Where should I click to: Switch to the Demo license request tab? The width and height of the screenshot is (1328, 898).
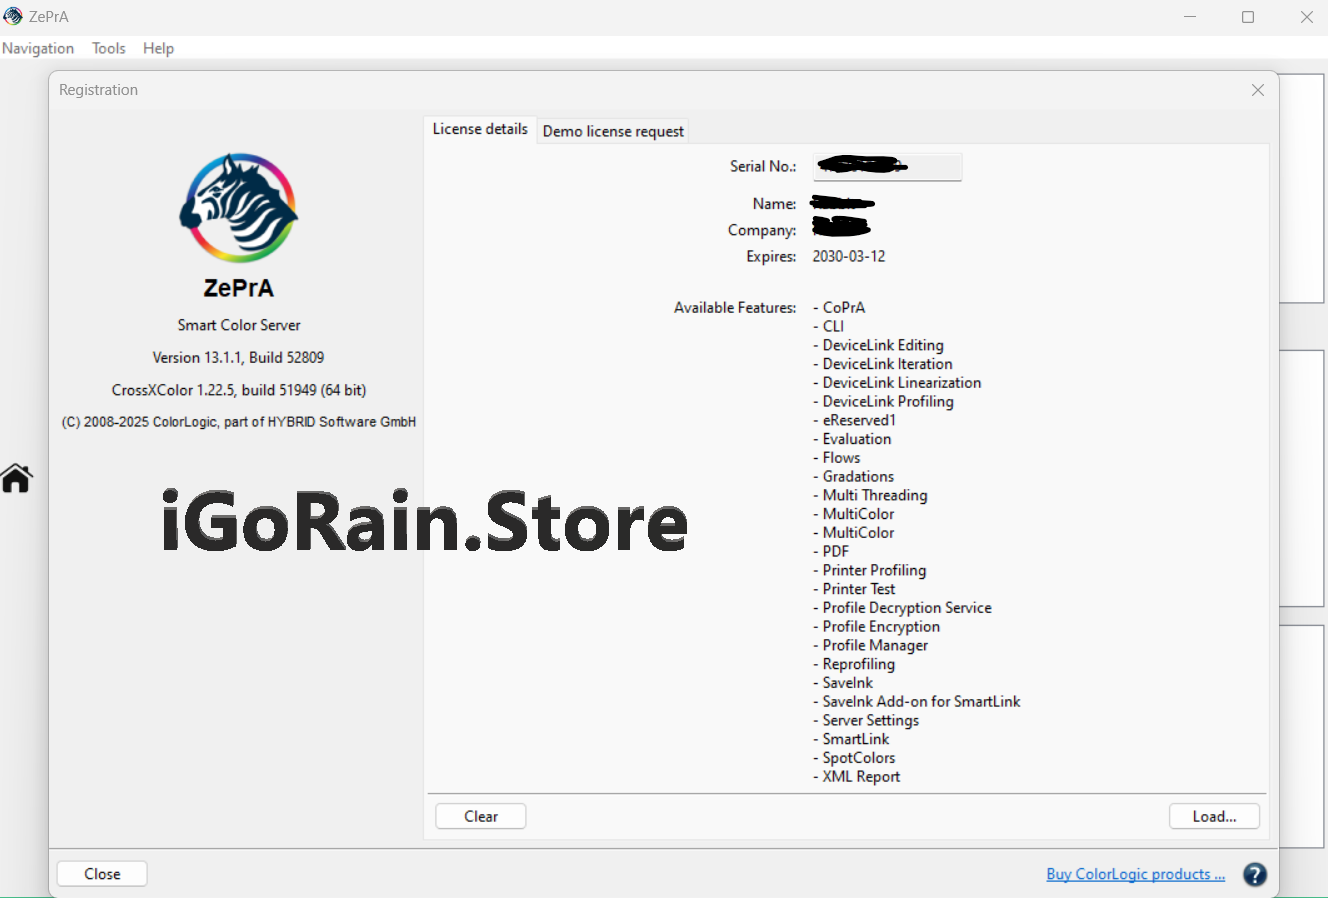coord(613,131)
